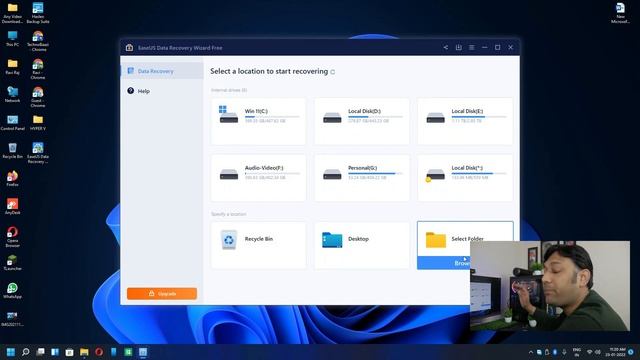Pick the Desktop location in EaseUS

pyautogui.click(x=362, y=245)
